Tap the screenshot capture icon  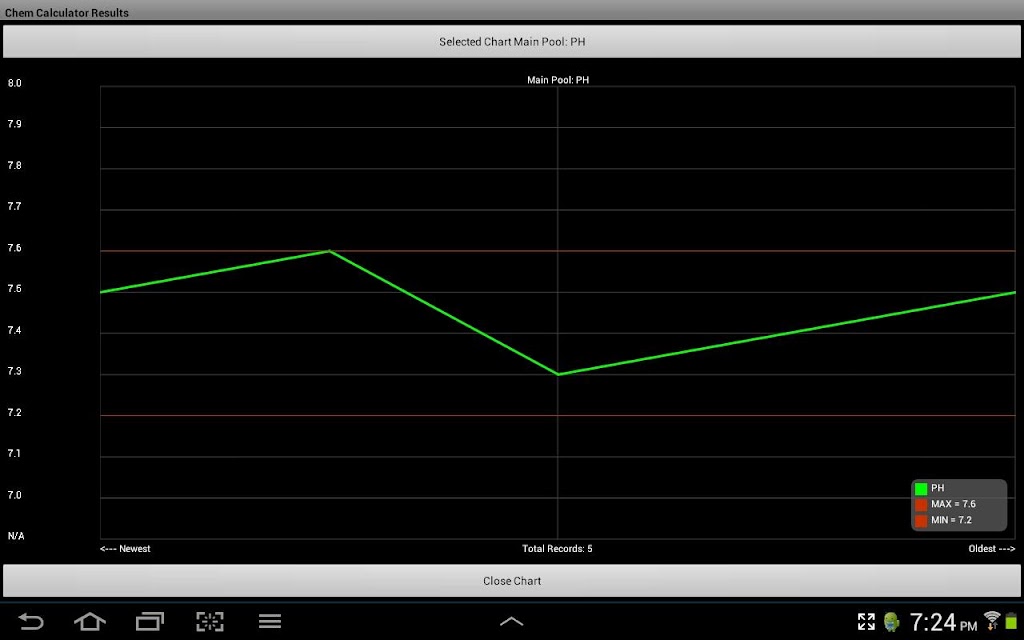[210, 621]
